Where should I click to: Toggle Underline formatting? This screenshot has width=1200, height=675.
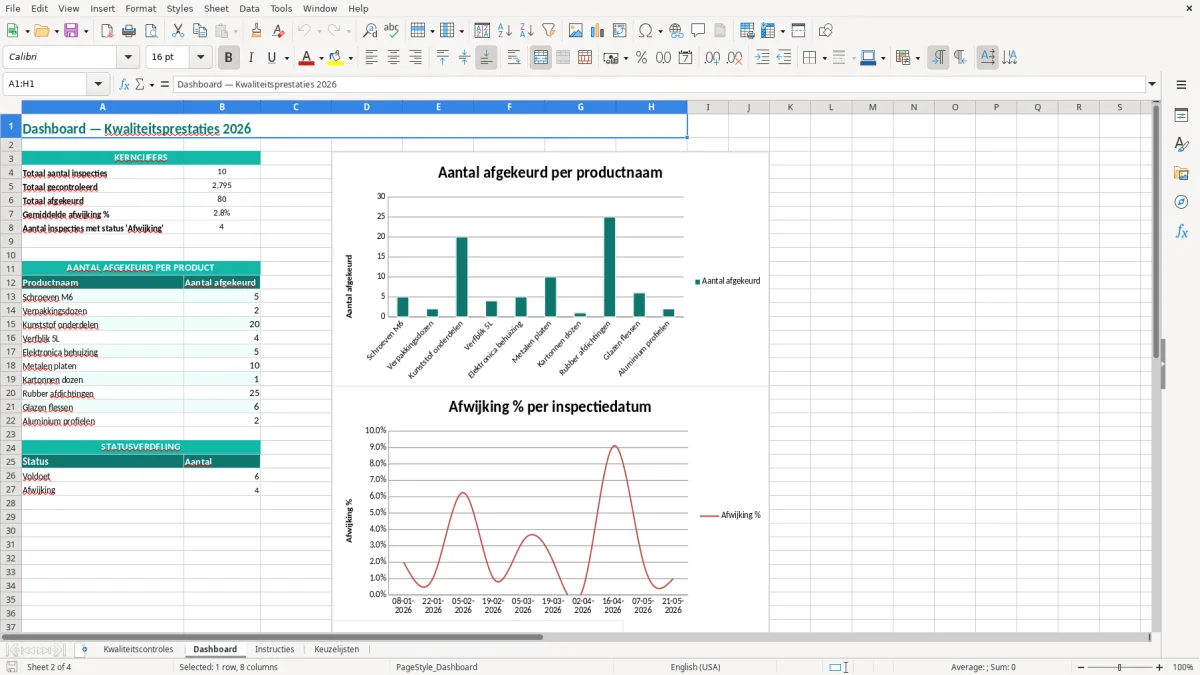click(x=271, y=58)
